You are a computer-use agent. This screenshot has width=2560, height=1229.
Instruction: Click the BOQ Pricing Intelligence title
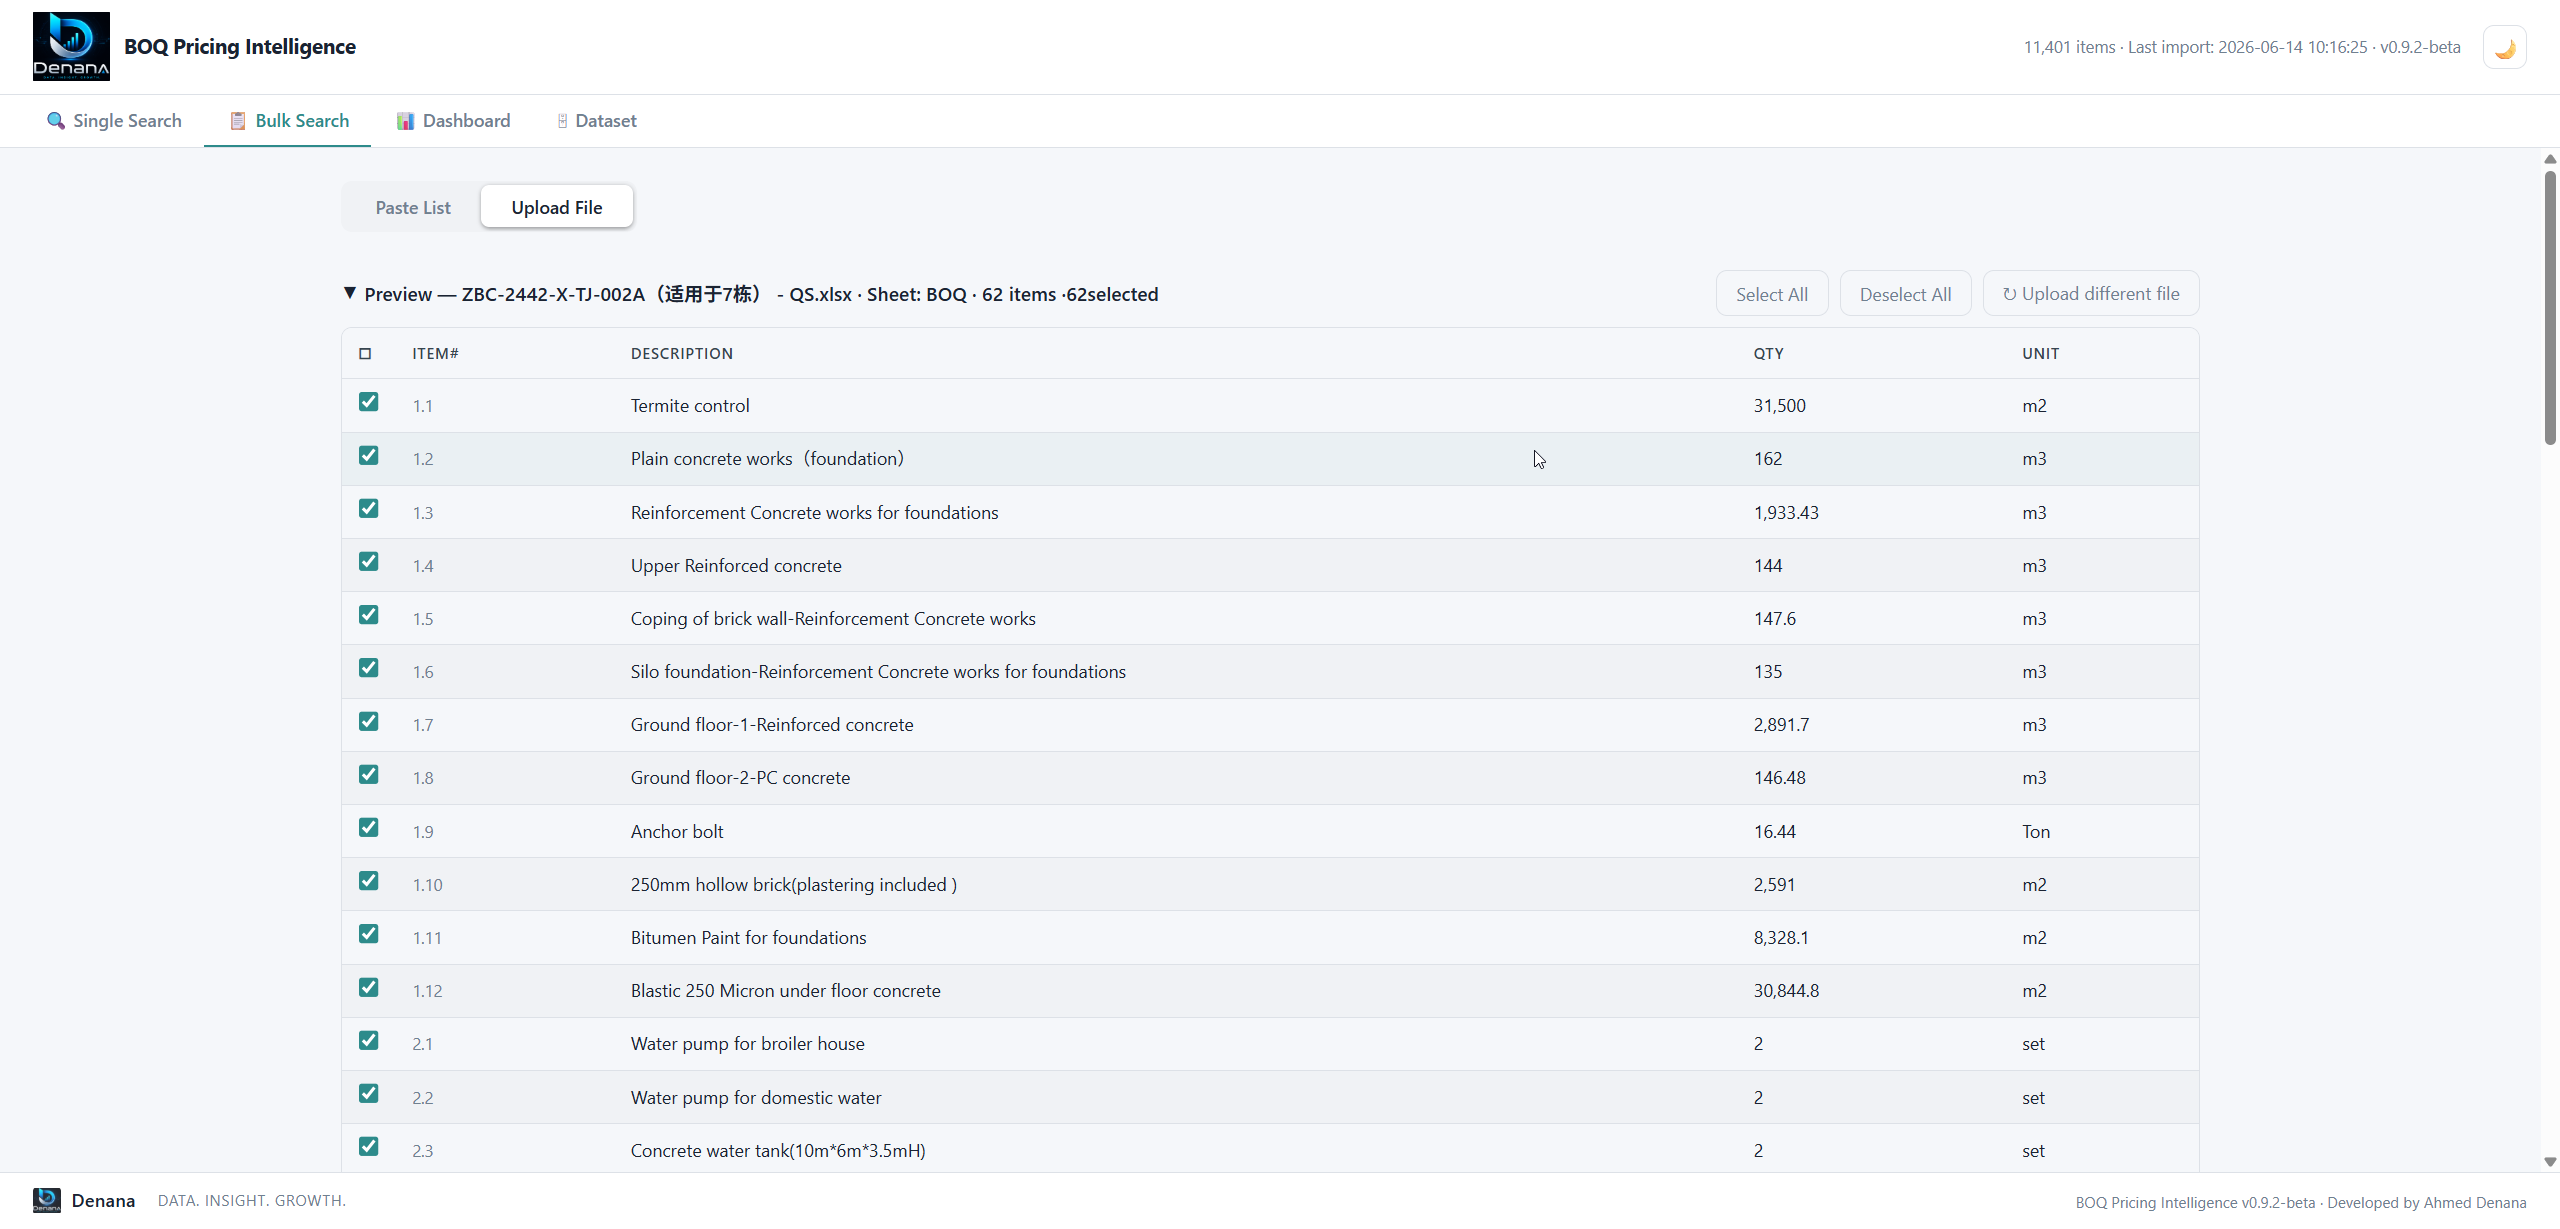(x=240, y=47)
